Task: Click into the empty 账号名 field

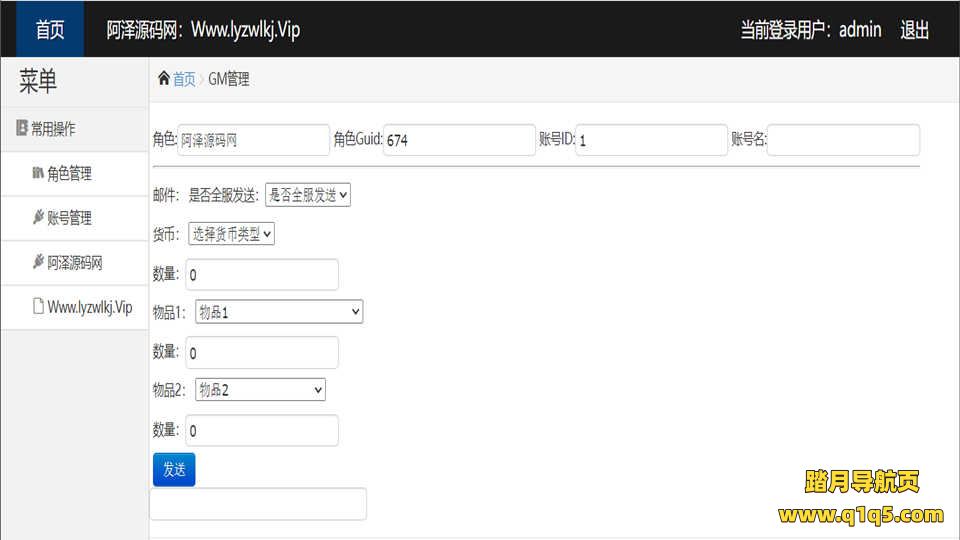Action: click(x=843, y=140)
